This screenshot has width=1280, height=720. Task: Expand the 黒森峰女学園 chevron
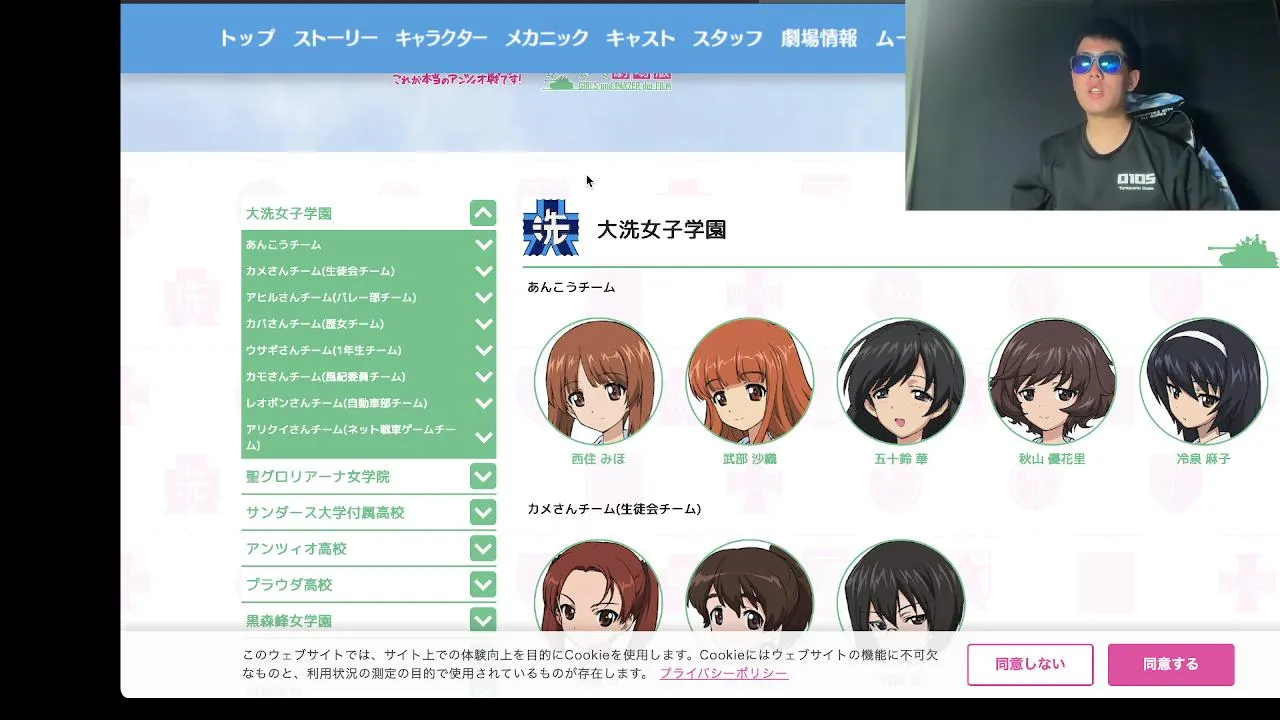pyautogui.click(x=483, y=621)
